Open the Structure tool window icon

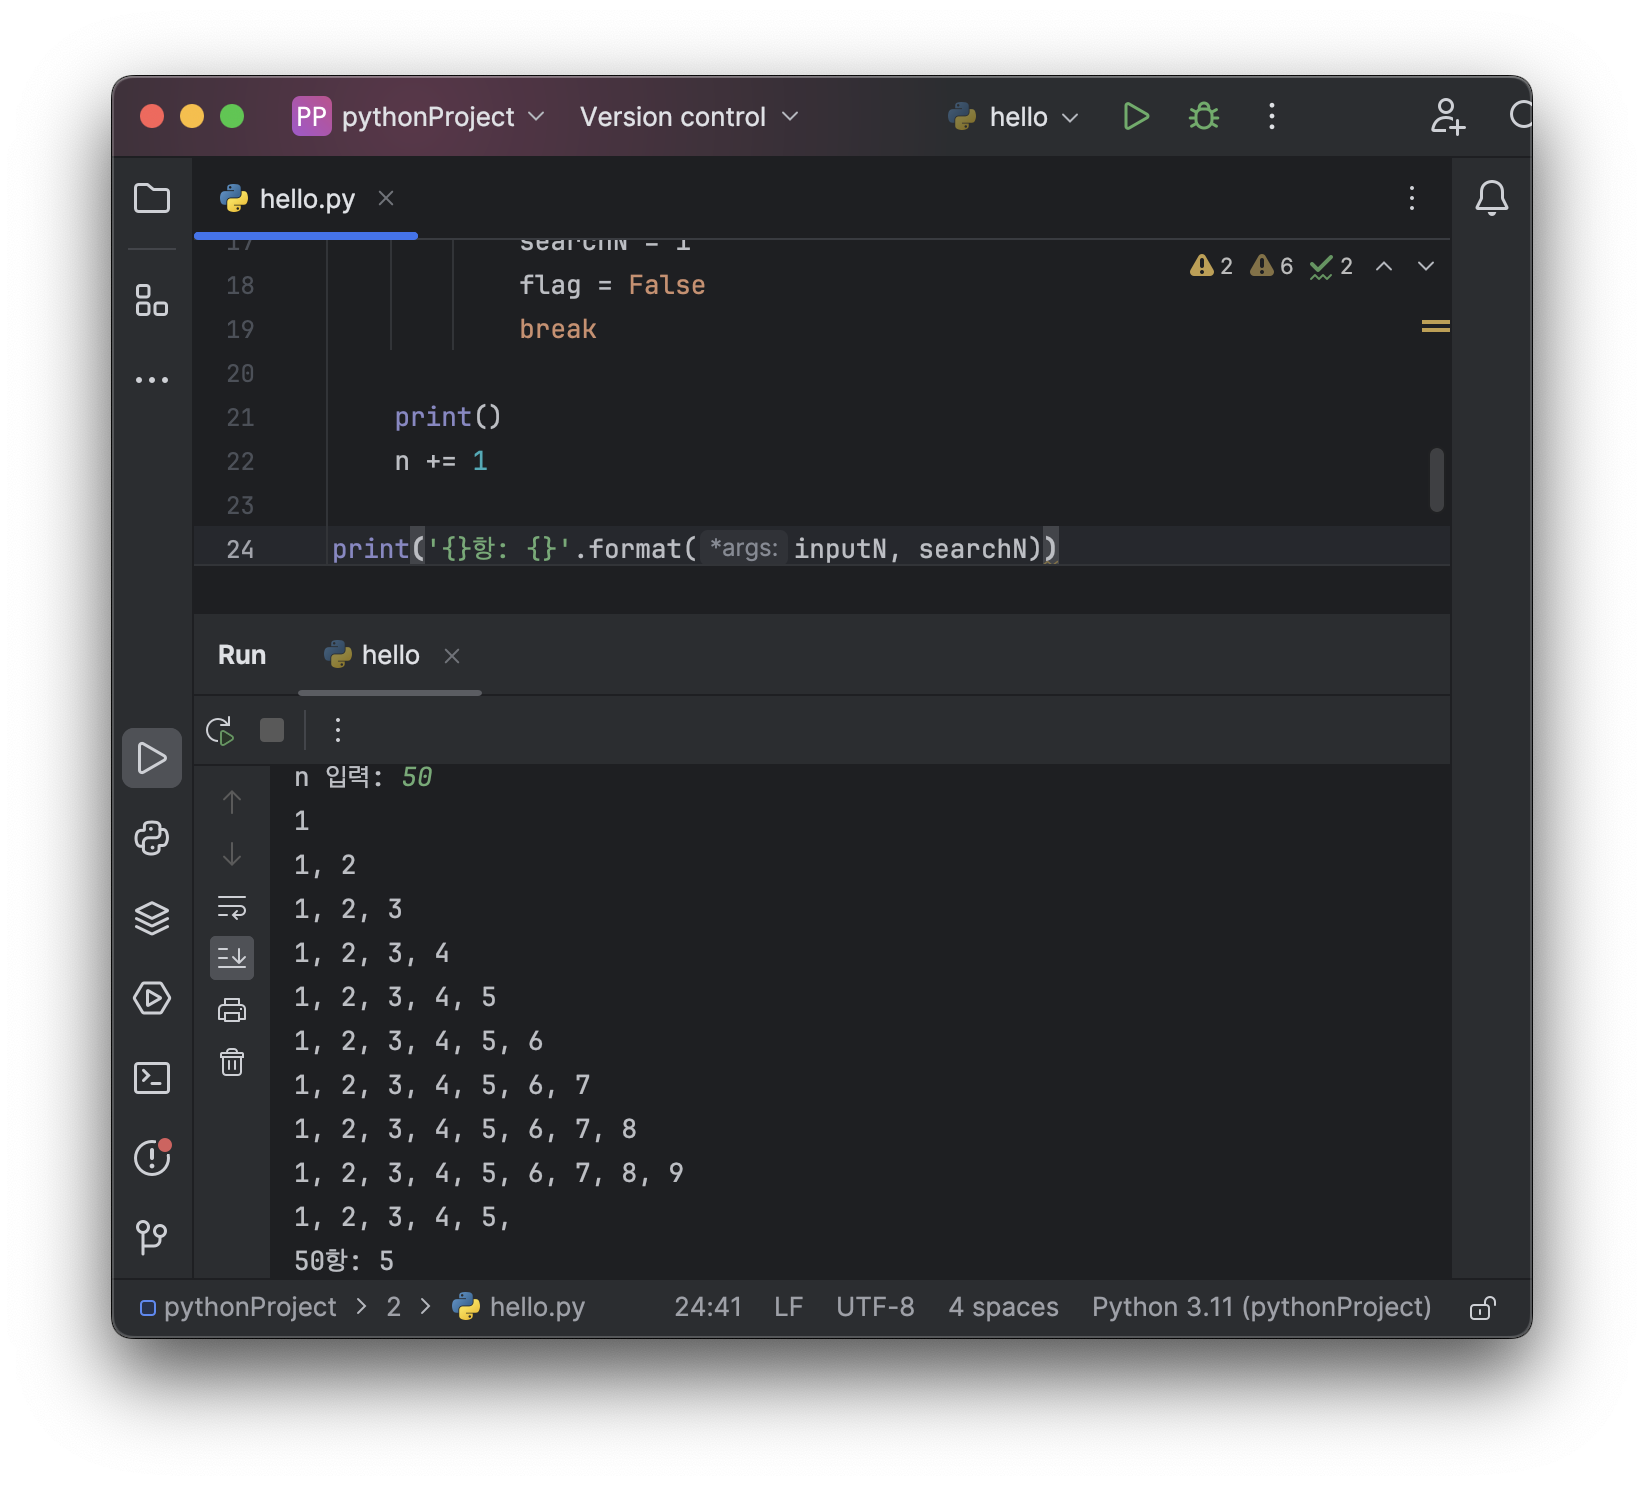tap(152, 300)
